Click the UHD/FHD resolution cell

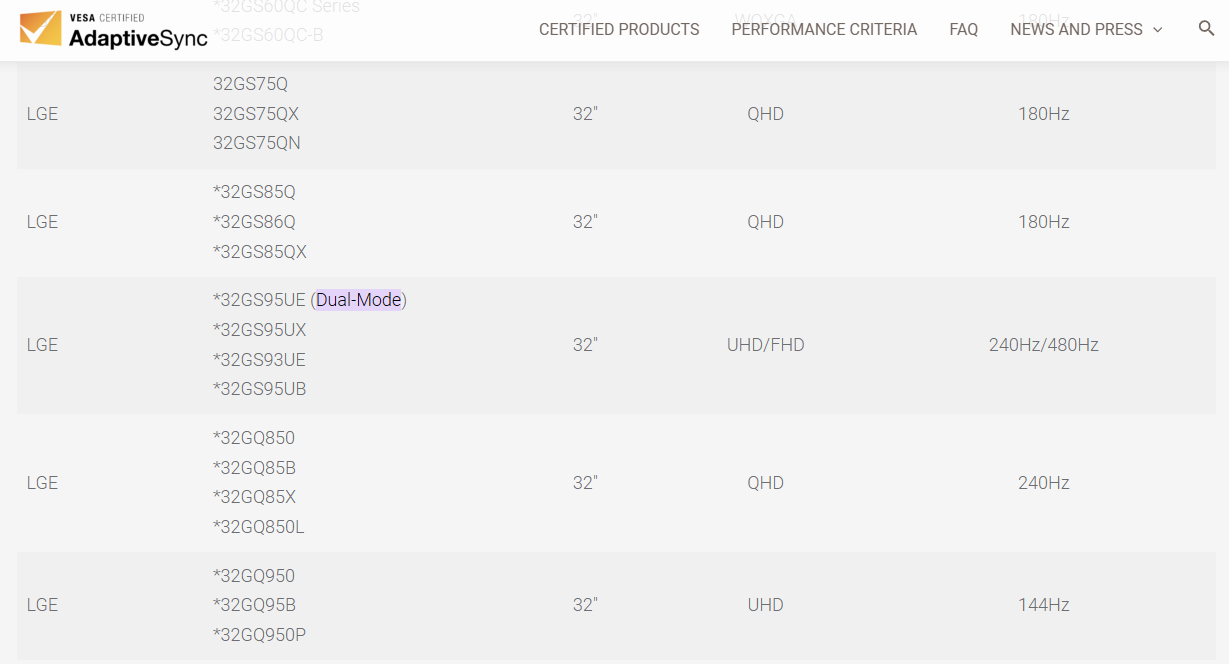[x=765, y=345]
